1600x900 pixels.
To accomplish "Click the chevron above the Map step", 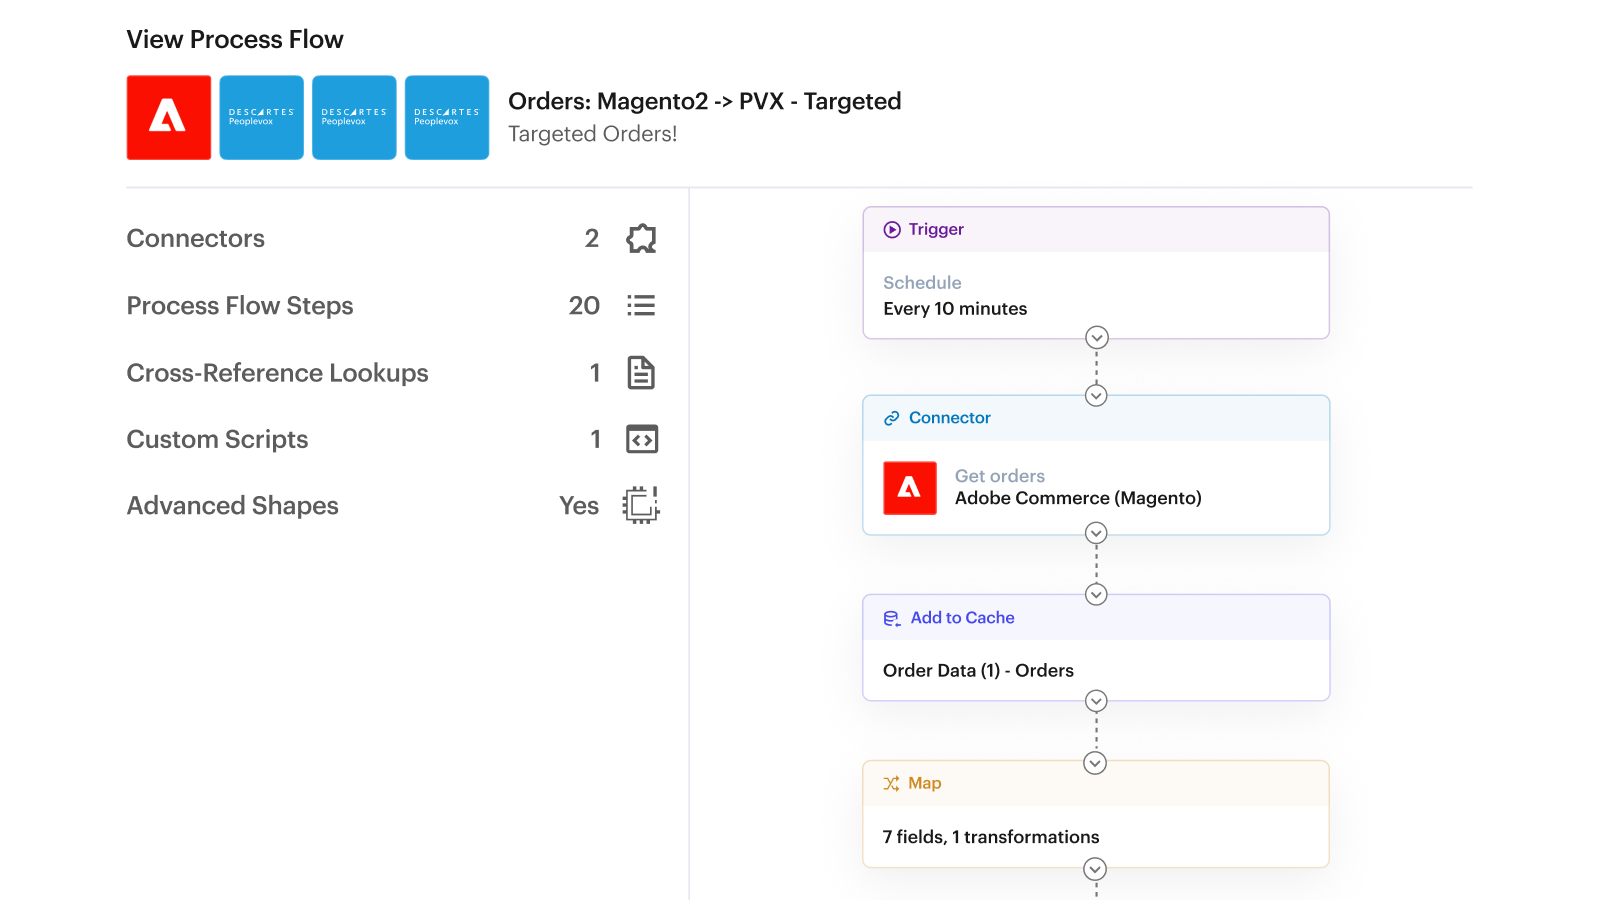I will point(1096,764).
